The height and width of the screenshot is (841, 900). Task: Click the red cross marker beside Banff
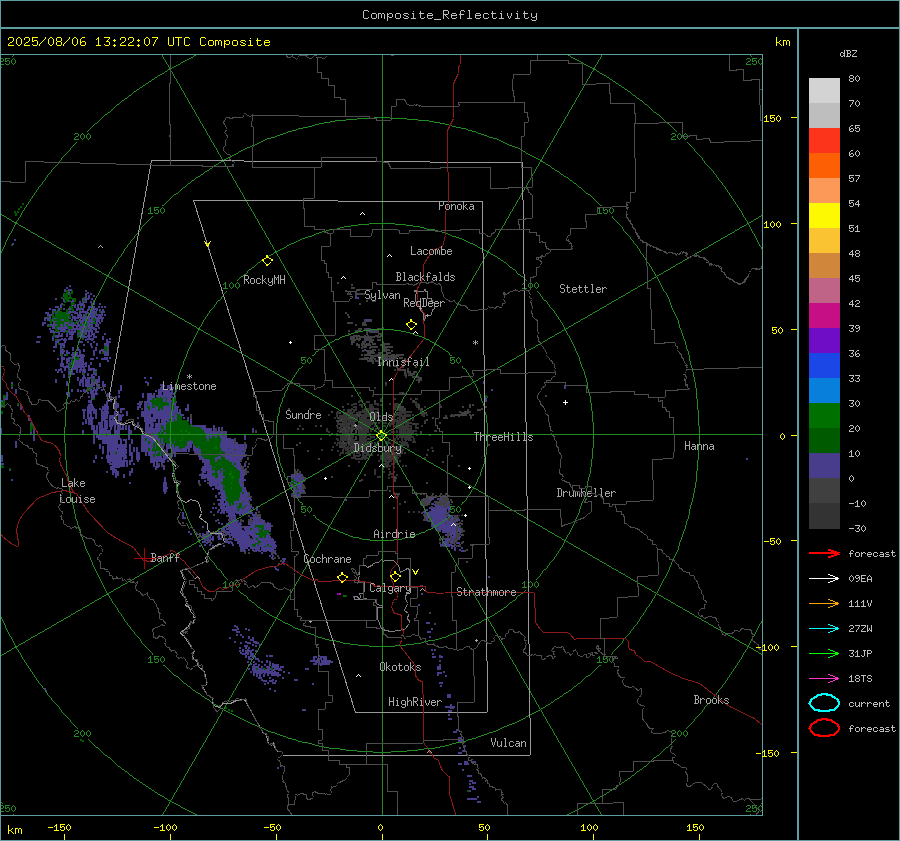142,558
